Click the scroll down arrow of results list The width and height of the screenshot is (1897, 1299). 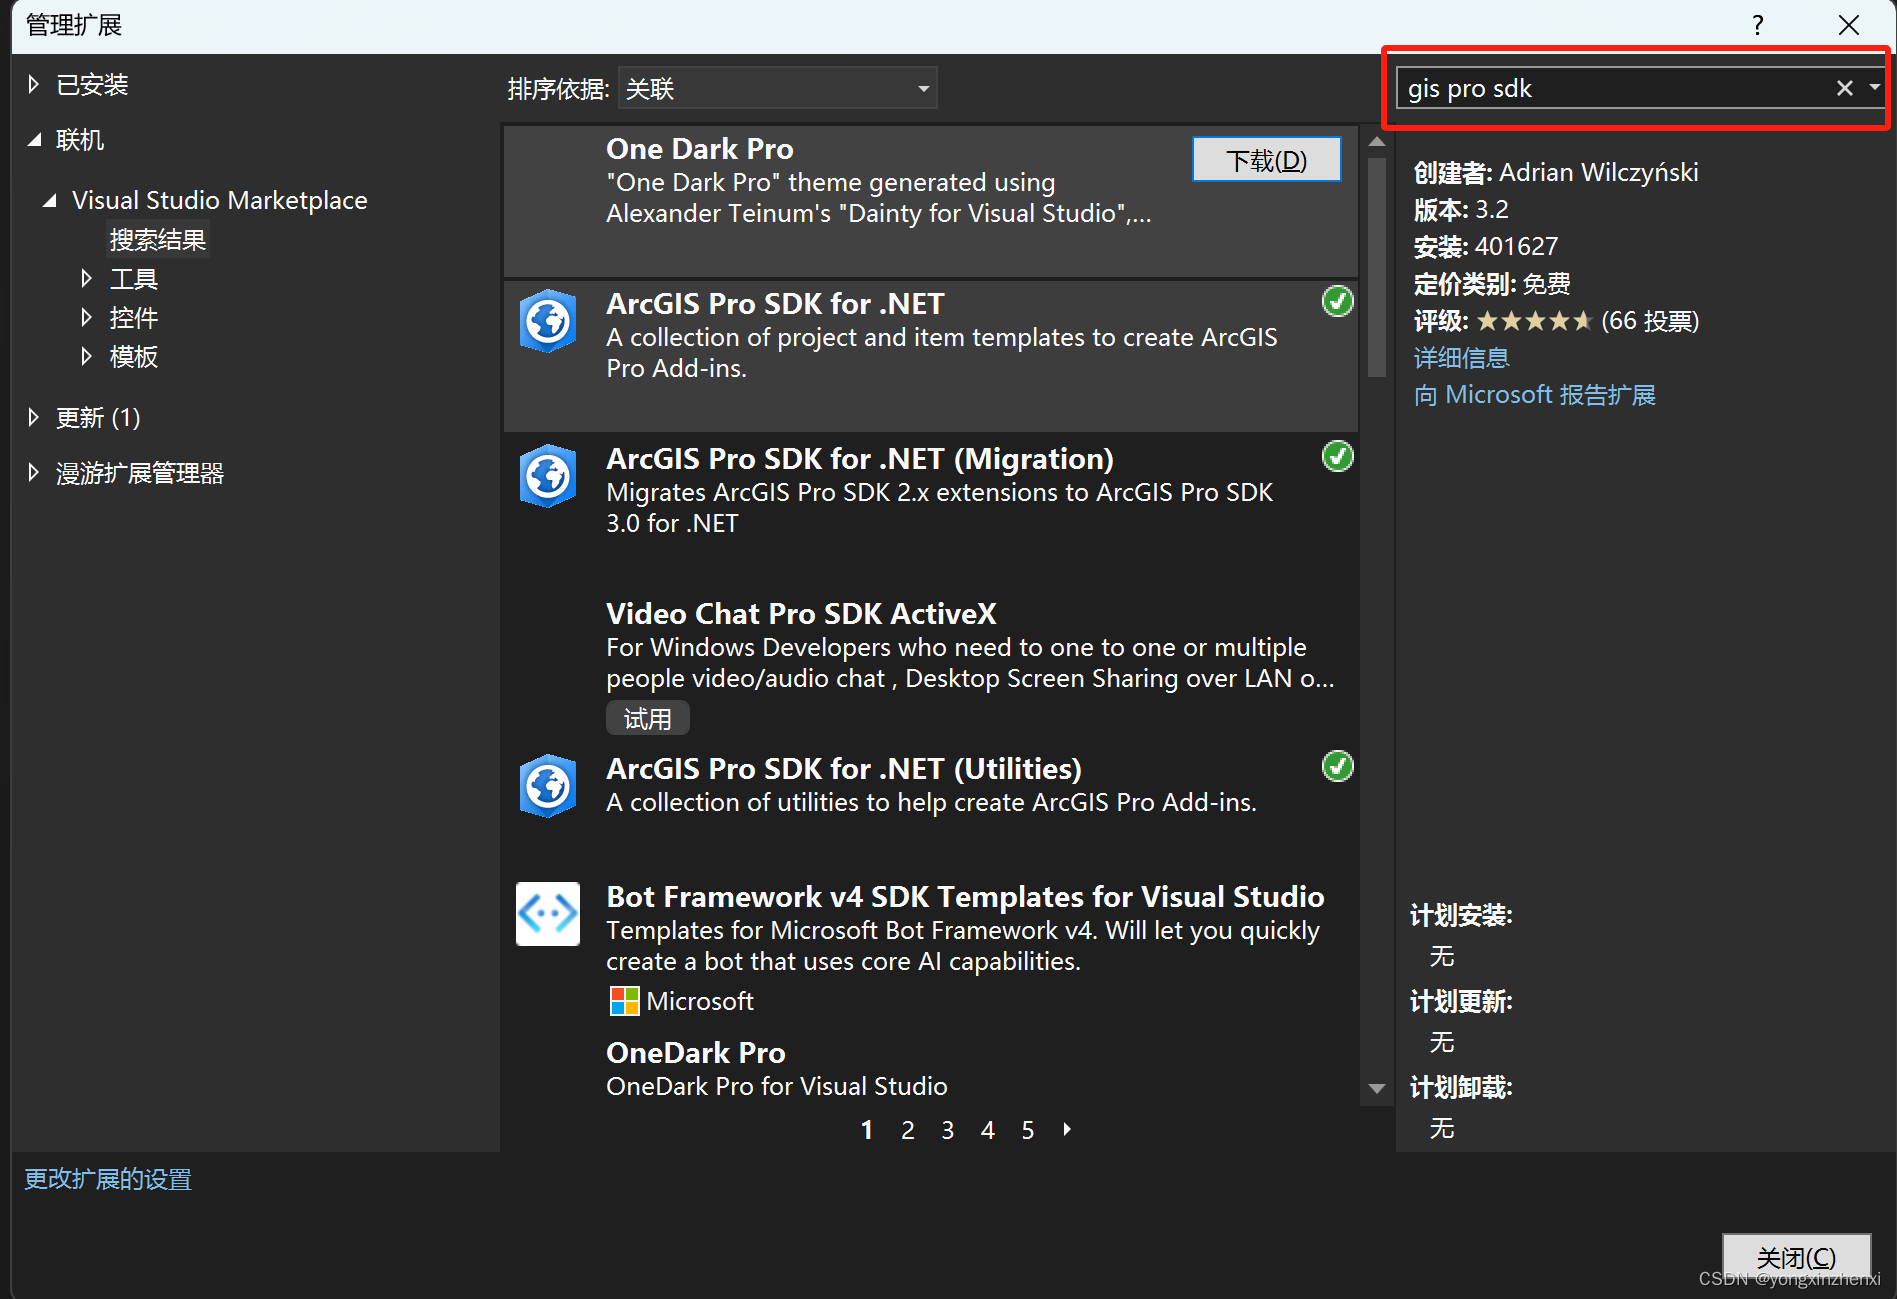(1377, 1088)
